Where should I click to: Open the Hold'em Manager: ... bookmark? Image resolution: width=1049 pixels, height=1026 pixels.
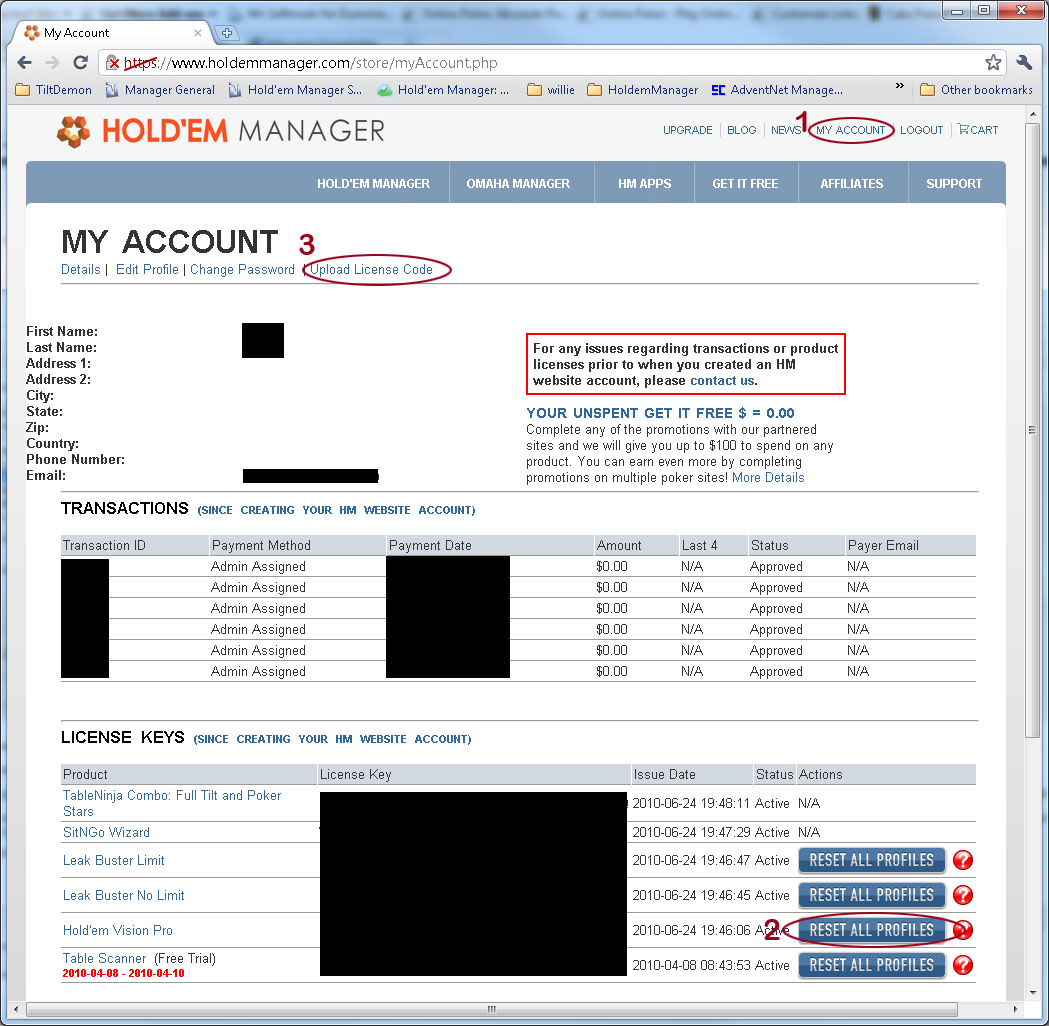pos(443,90)
